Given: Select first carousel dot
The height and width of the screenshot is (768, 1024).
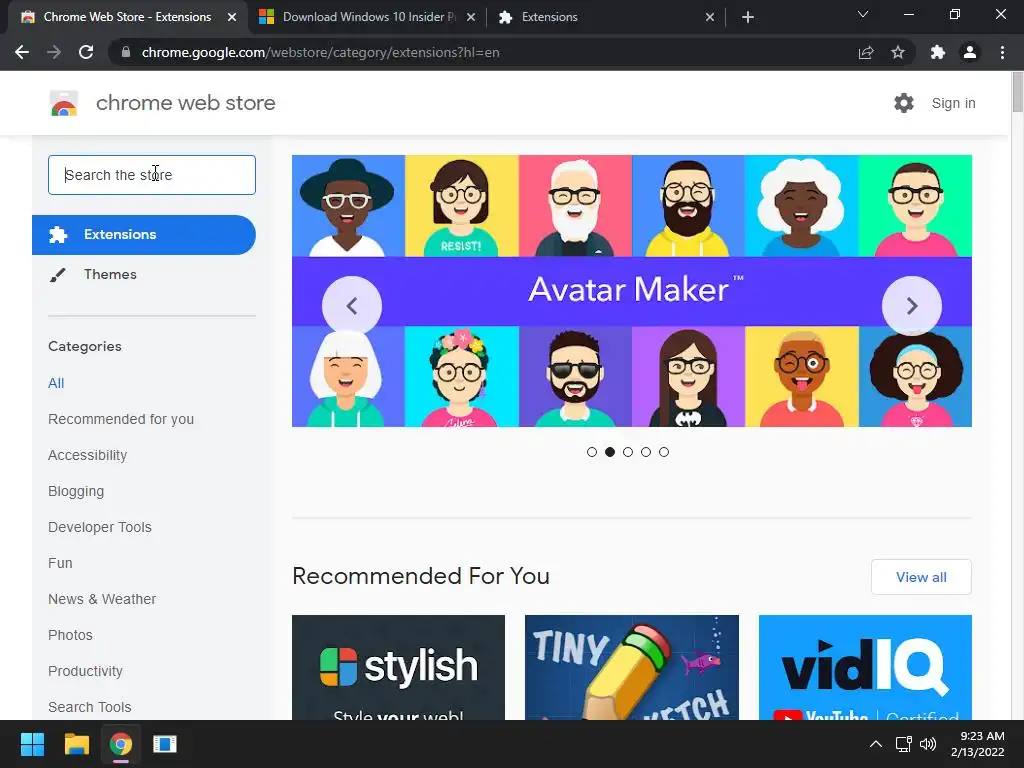Looking at the screenshot, I should tap(592, 452).
